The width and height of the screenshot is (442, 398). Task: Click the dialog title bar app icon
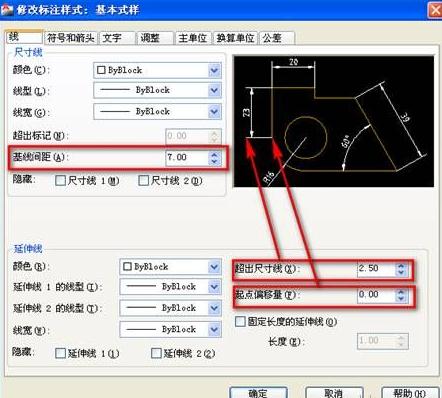click(x=7, y=9)
